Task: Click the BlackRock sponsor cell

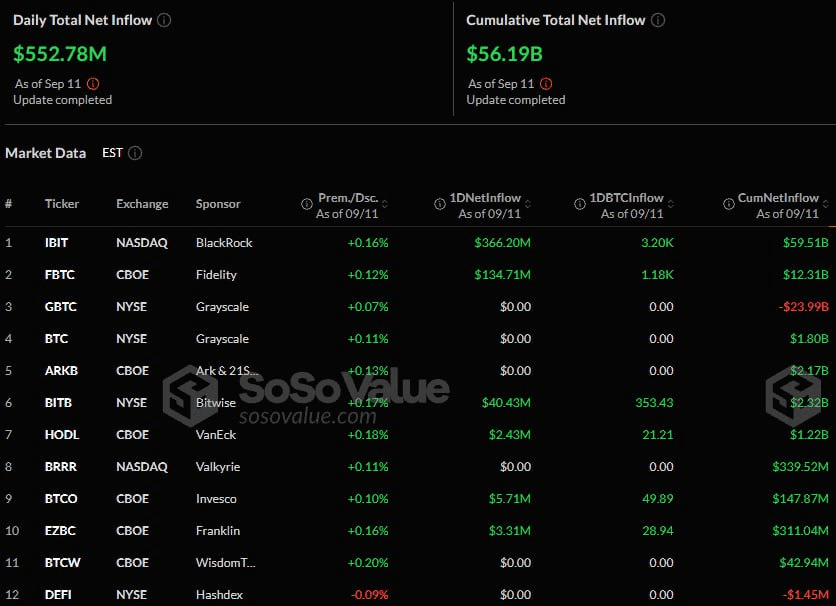Action: pyautogui.click(x=224, y=243)
